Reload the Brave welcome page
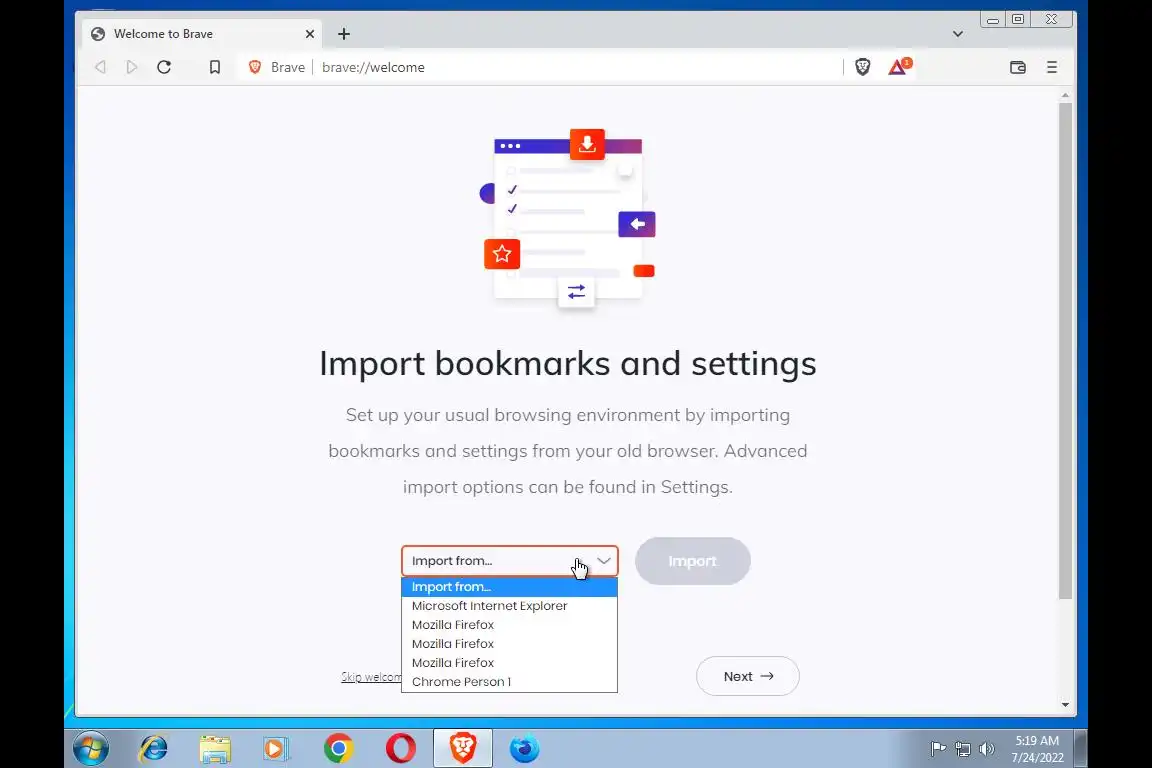The image size is (1152, 768). [x=164, y=67]
